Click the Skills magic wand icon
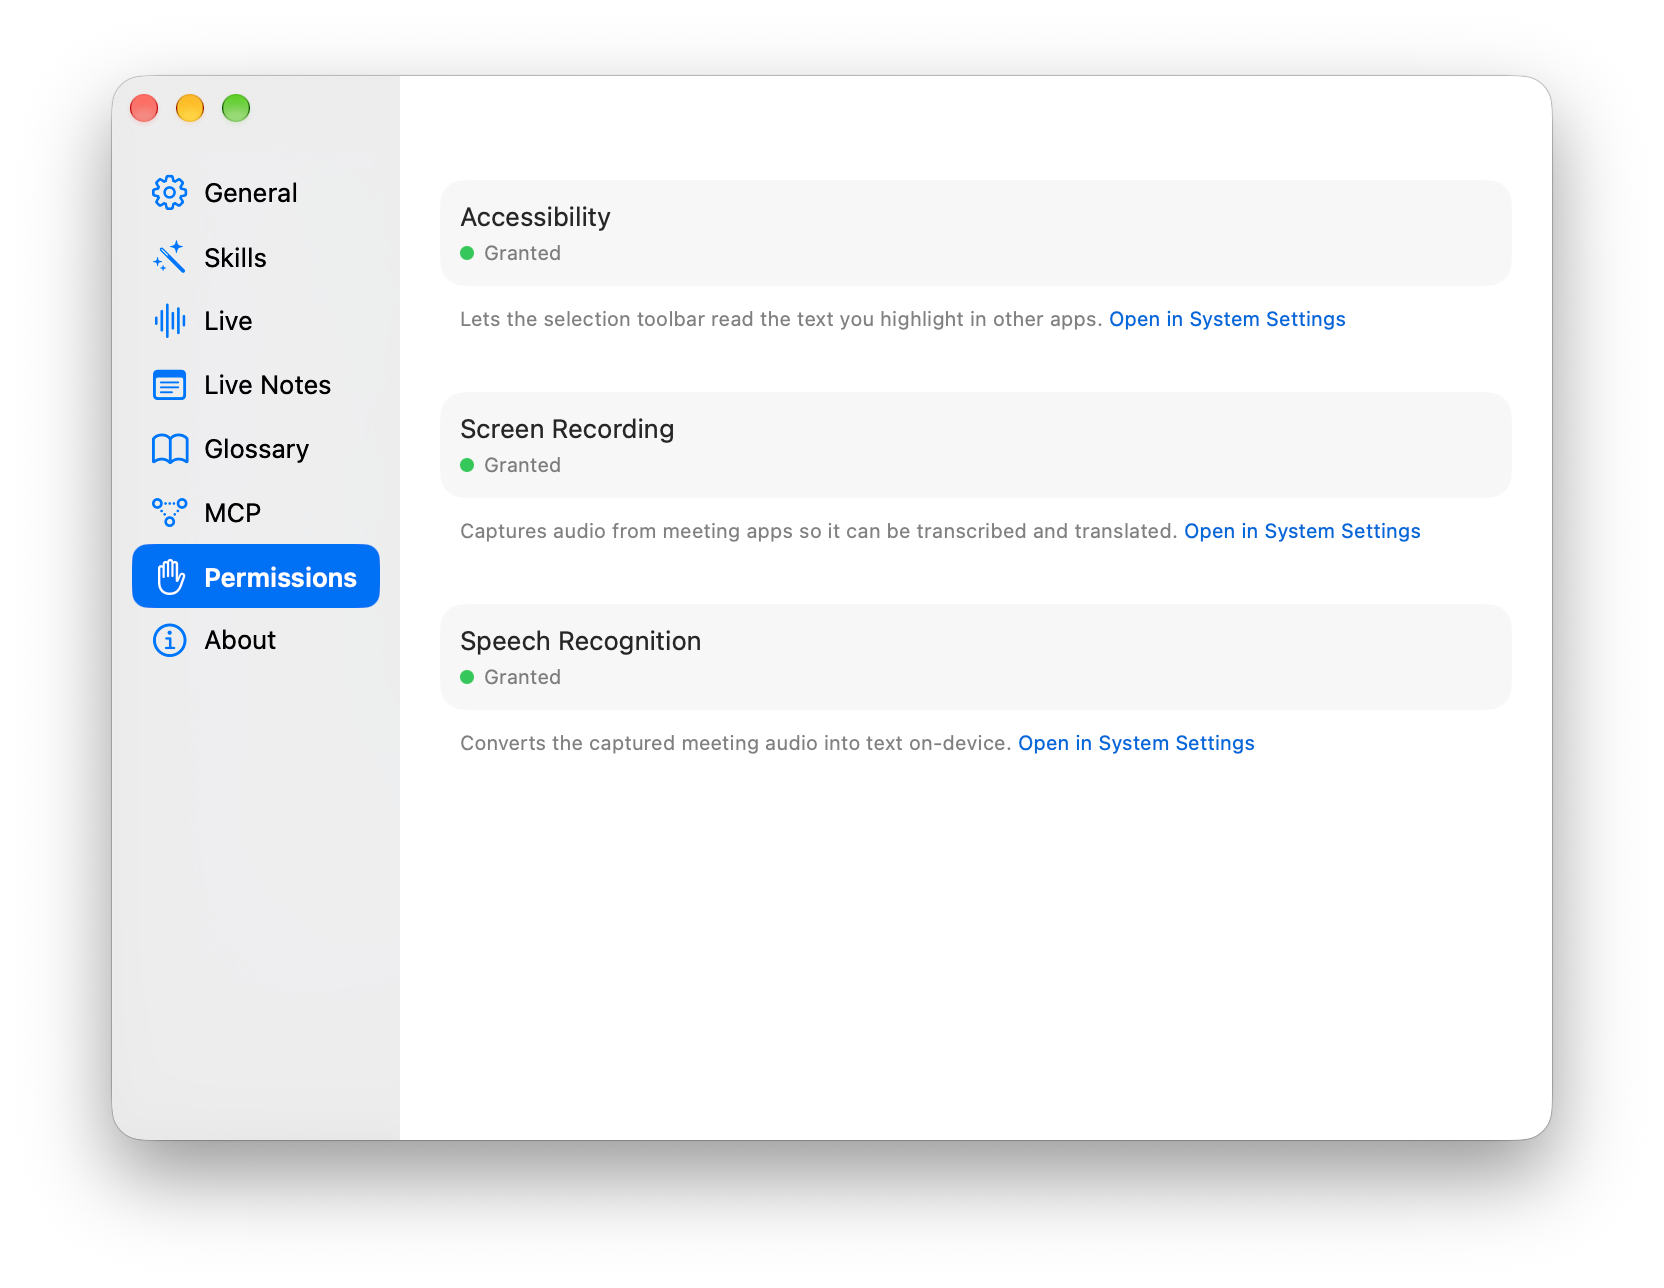Viewport: 1664px width, 1288px height. tap(170, 257)
